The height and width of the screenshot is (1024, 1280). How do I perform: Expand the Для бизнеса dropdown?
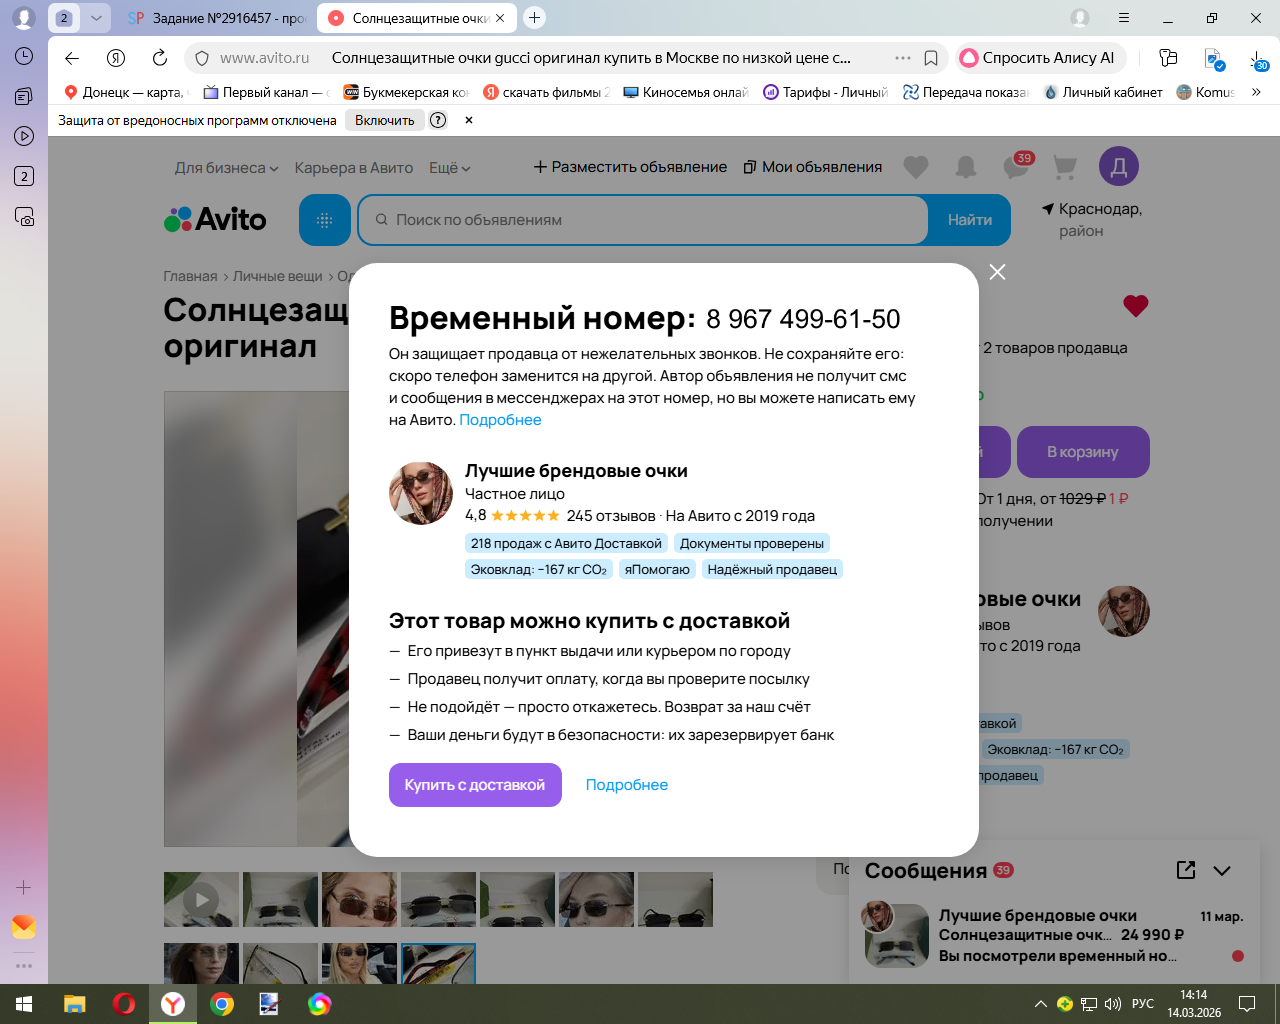226,168
